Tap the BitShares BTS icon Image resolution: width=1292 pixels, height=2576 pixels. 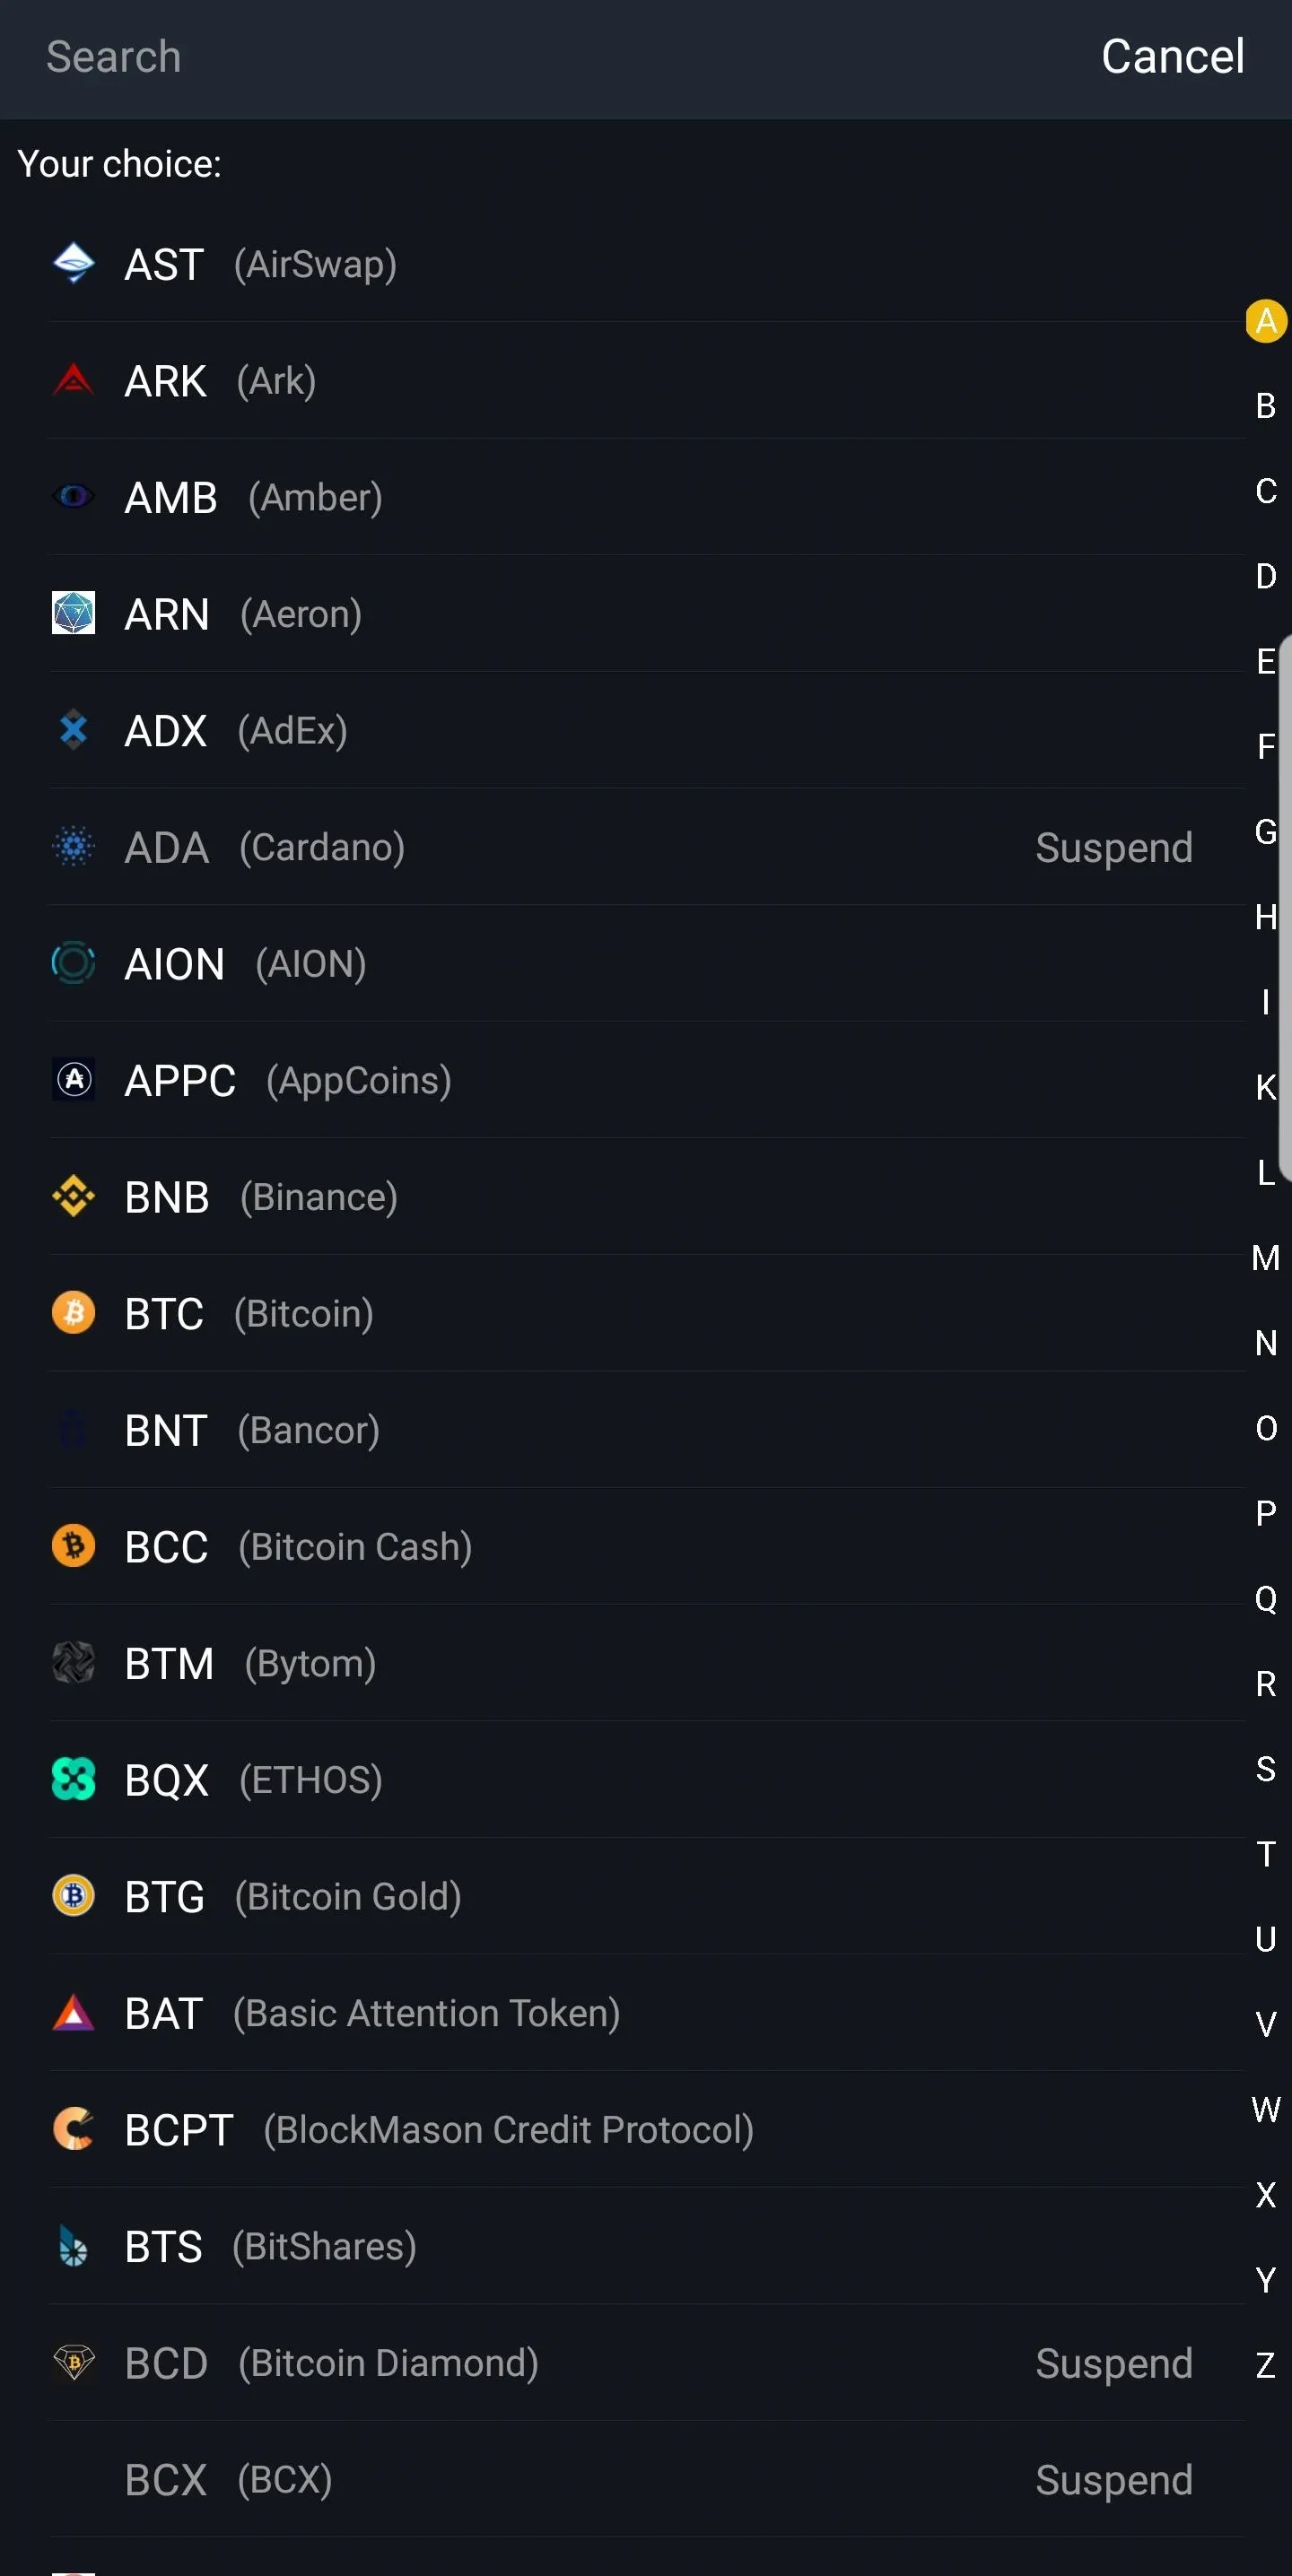point(73,2246)
